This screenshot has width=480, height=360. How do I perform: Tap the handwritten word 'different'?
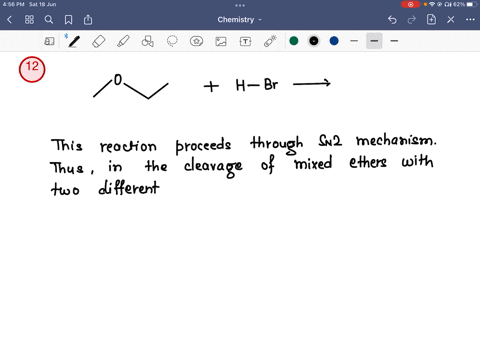129,188
